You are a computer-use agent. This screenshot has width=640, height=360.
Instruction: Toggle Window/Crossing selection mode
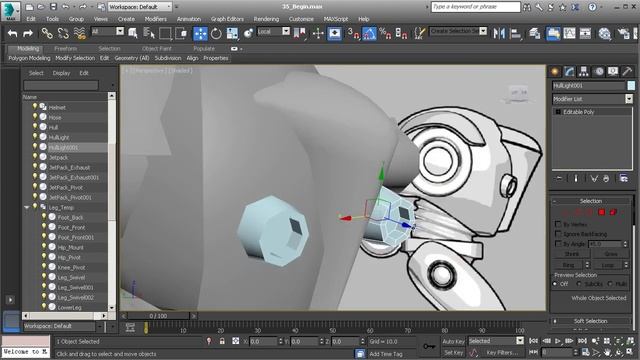tap(181, 33)
